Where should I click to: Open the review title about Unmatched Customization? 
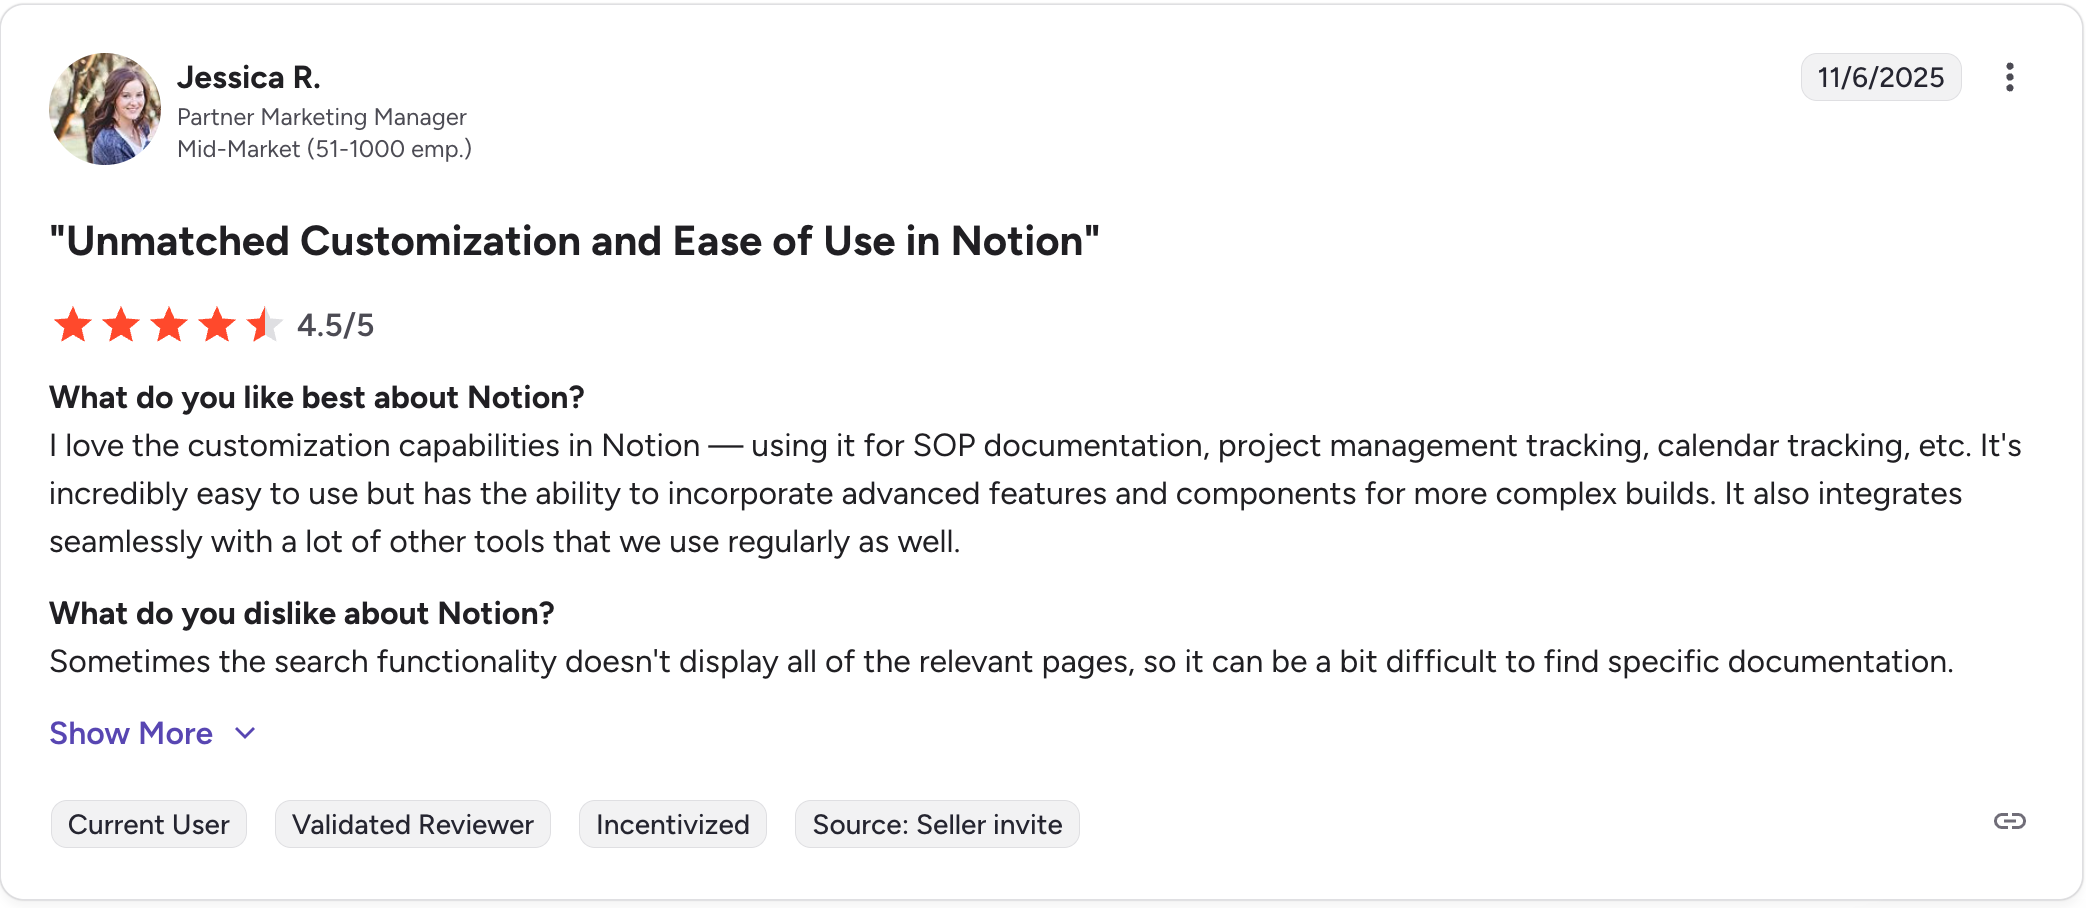pyautogui.click(x=574, y=241)
